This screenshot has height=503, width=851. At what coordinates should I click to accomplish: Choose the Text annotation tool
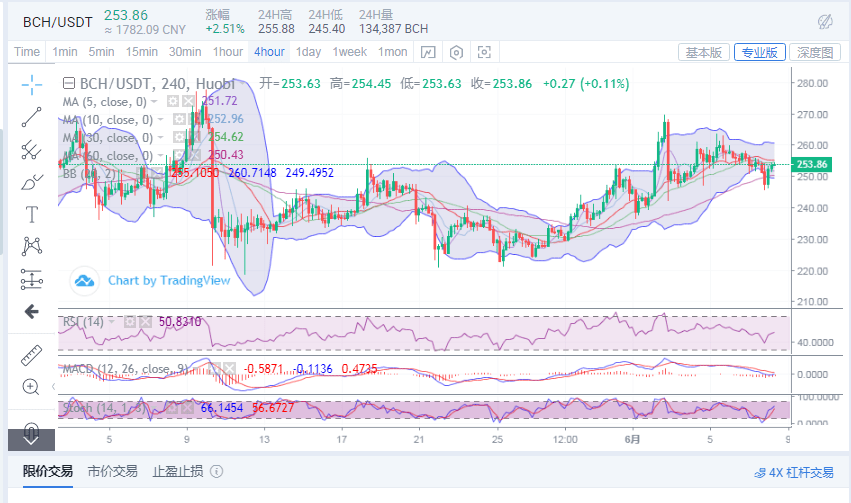coord(31,214)
